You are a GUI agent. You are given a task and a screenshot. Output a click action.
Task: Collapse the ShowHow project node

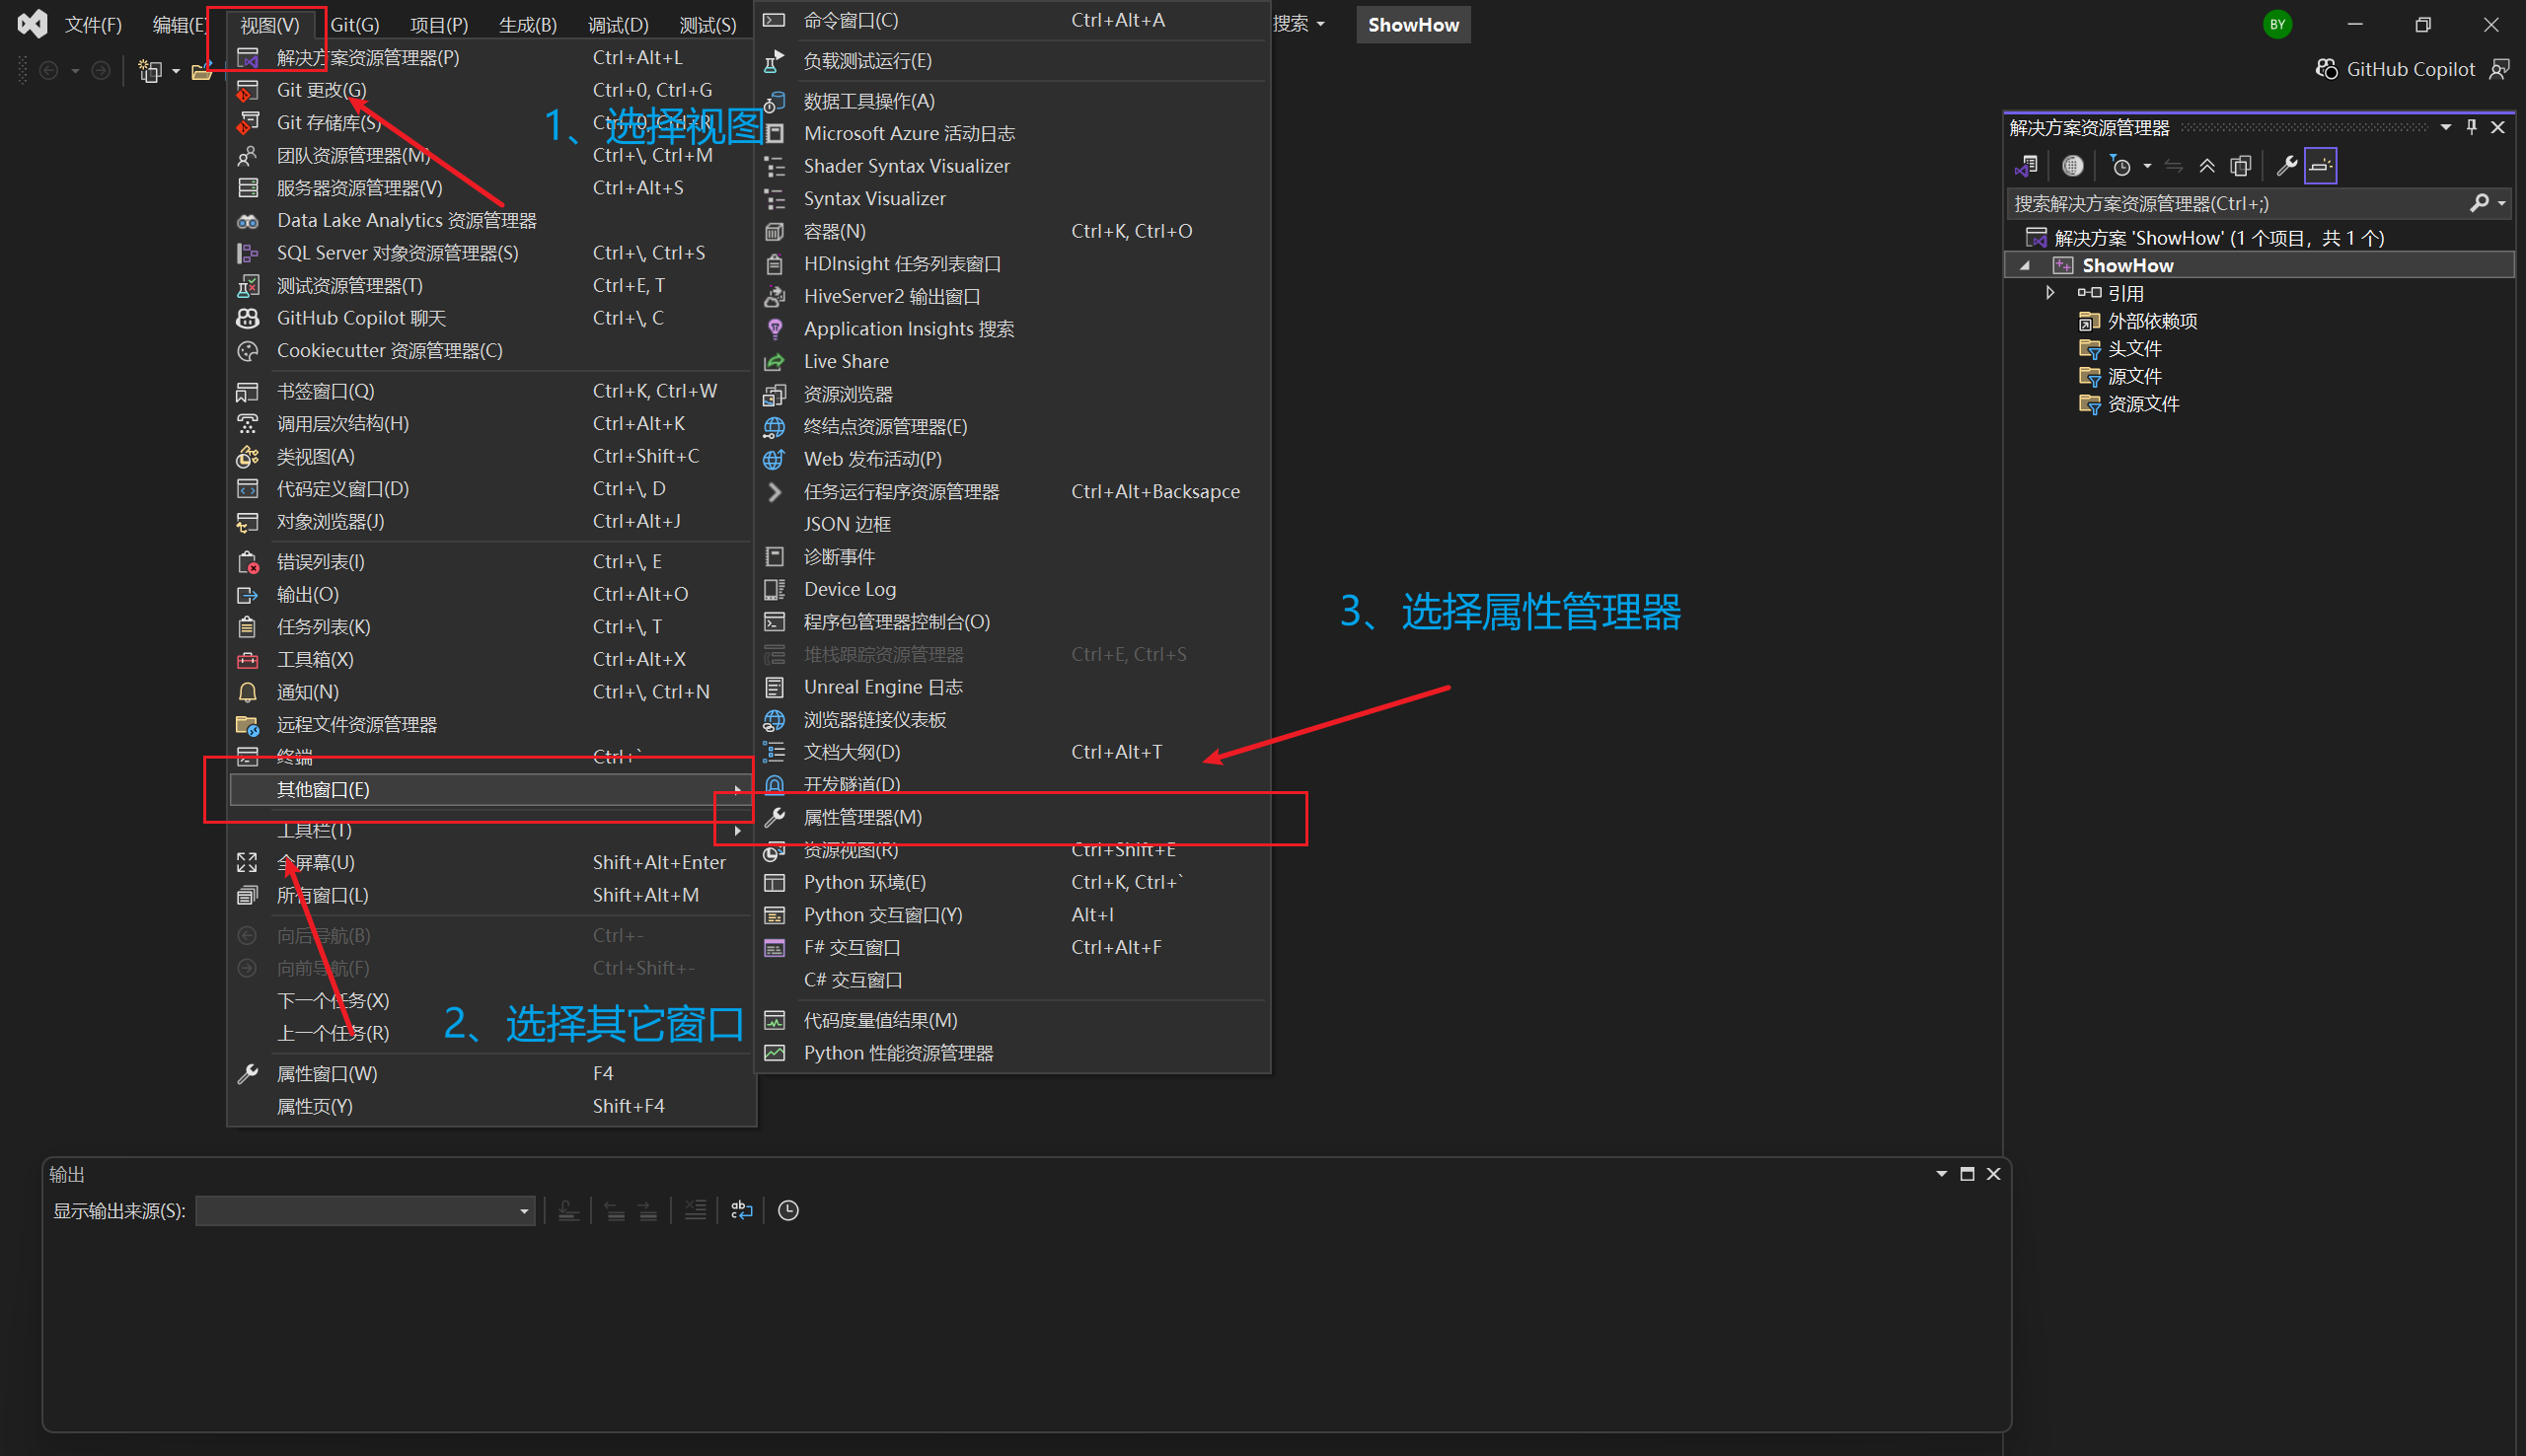click(2025, 266)
